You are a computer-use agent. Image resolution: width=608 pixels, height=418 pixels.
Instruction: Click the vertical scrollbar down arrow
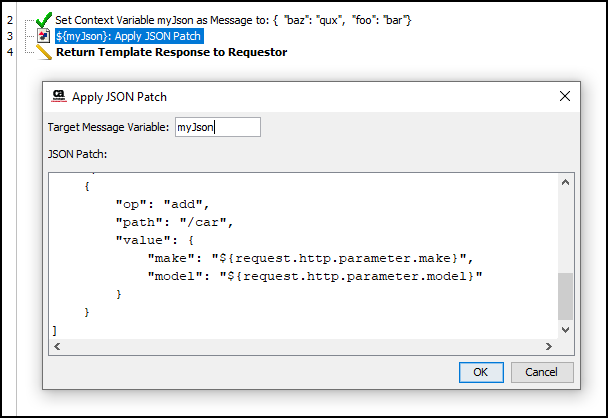click(x=565, y=330)
